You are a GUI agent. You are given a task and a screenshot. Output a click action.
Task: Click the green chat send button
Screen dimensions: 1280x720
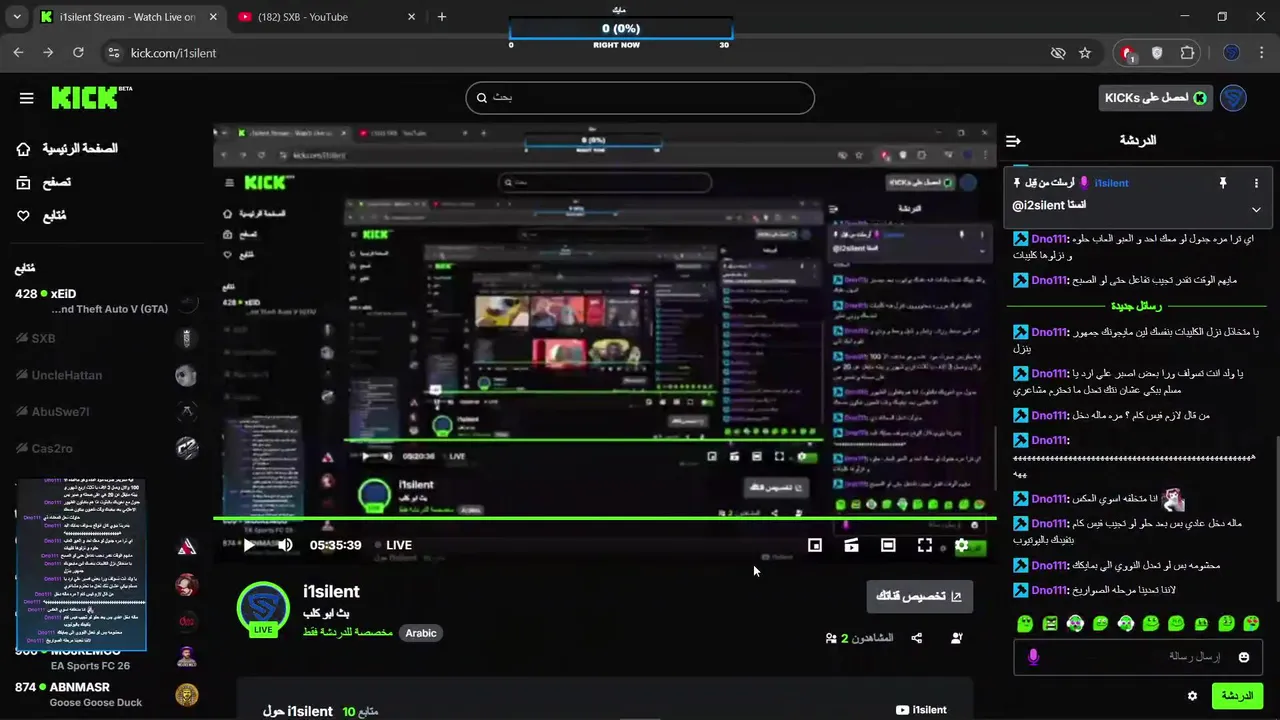pyautogui.click(x=1237, y=696)
